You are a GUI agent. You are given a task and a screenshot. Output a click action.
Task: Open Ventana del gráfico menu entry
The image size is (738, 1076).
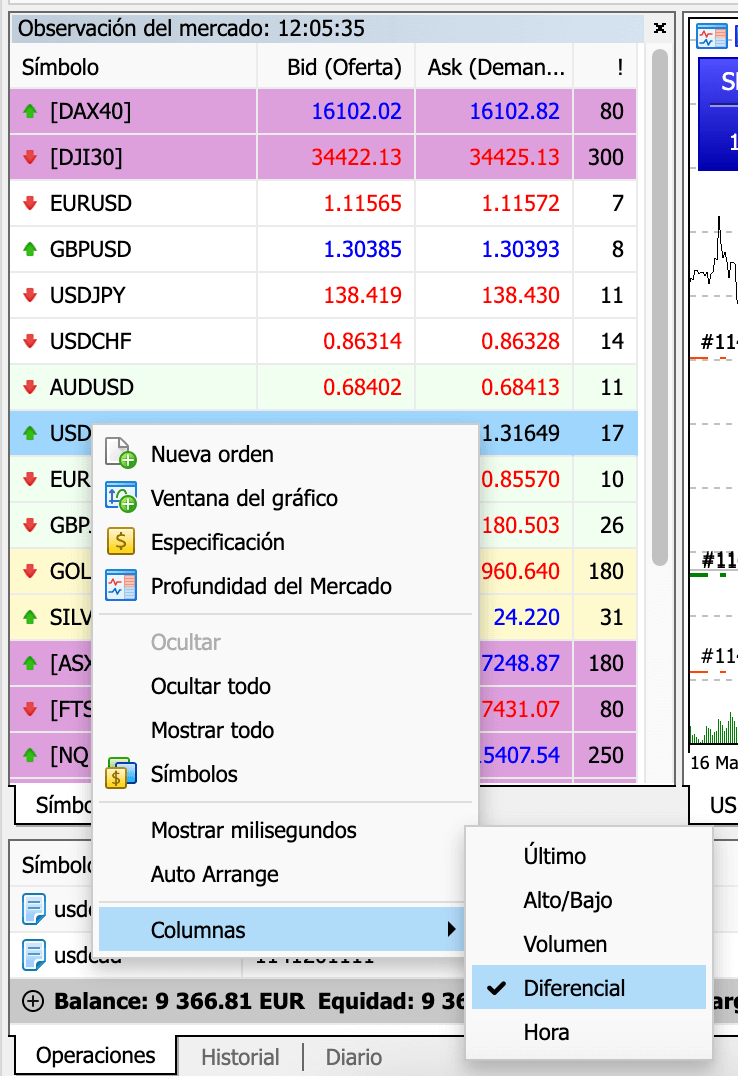tap(244, 498)
